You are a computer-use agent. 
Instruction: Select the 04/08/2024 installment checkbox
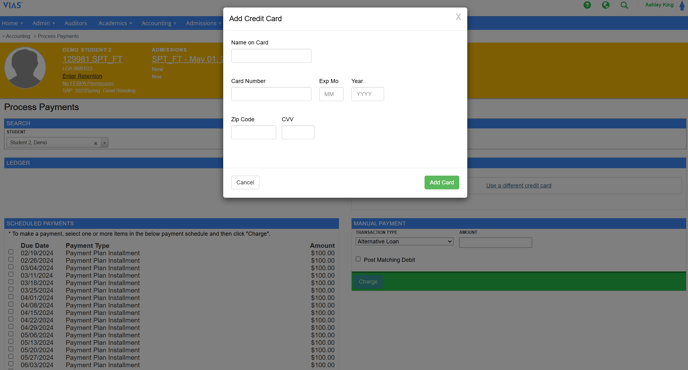(11, 304)
